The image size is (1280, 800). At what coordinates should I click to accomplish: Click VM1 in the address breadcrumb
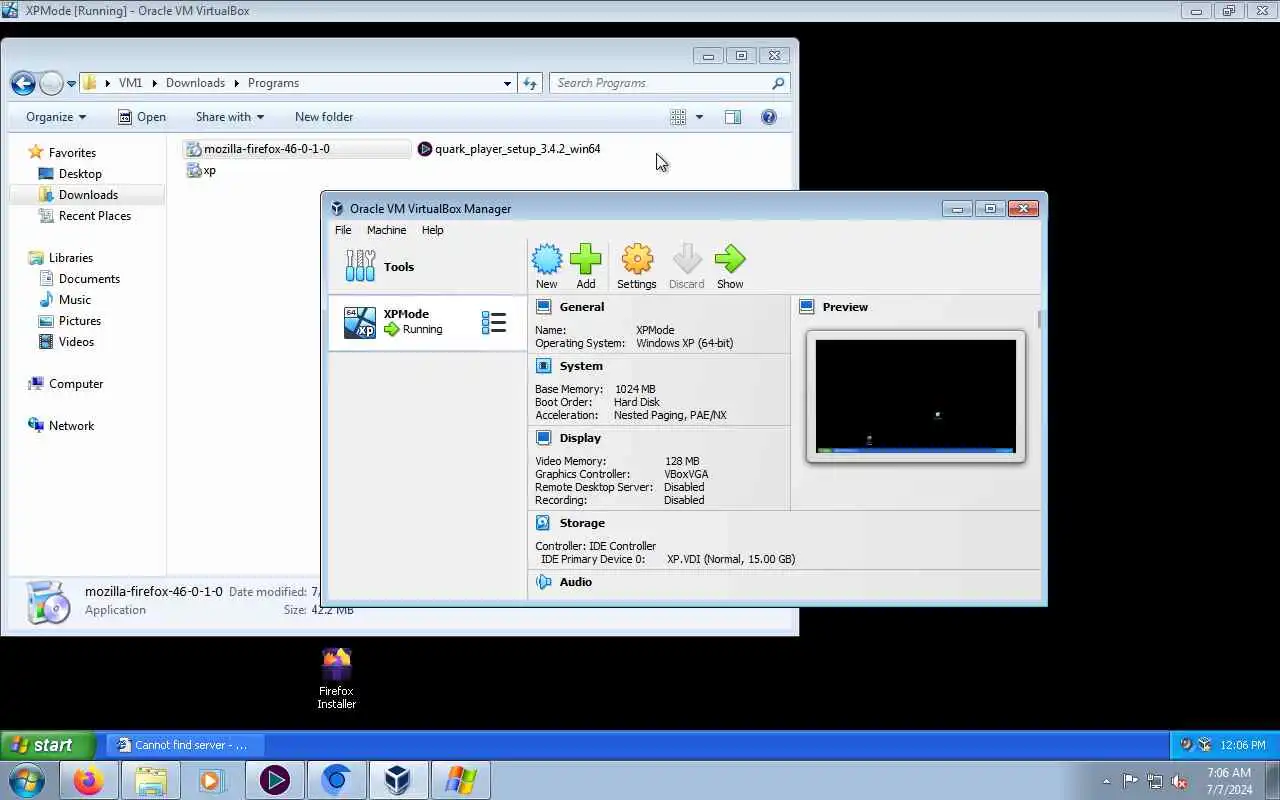click(x=131, y=83)
